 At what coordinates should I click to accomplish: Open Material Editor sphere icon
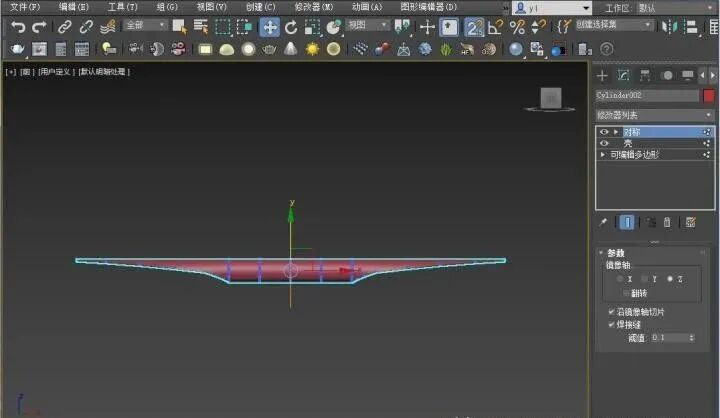pyautogui.click(x=516, y=49)
